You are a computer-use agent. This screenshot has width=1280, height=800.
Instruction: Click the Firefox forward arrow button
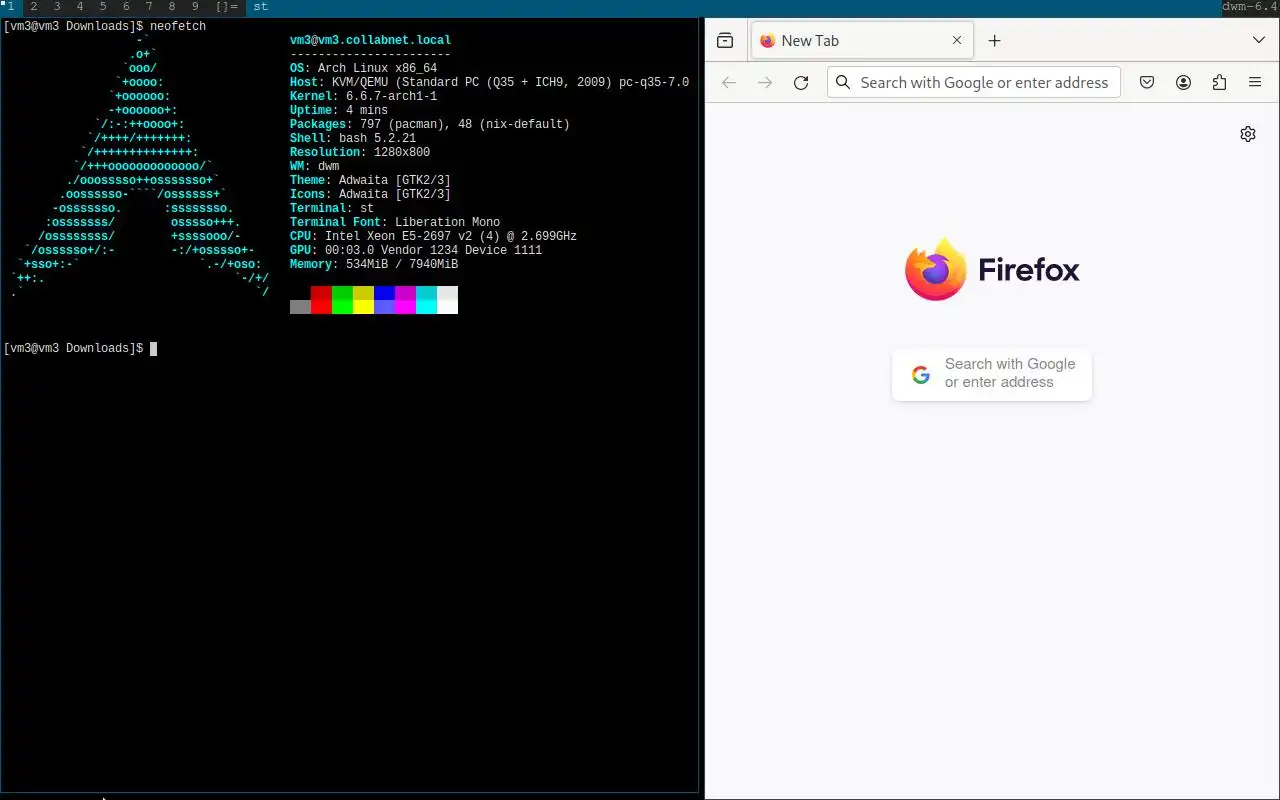click(x=765, y=83)
